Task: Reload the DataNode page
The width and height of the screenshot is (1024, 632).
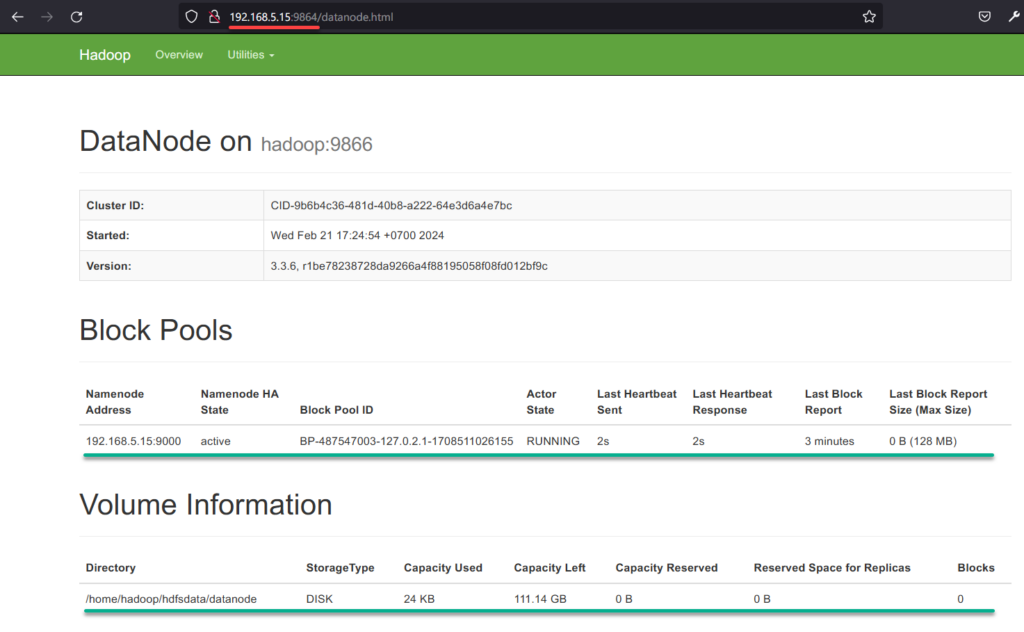Action: pyautogui.click(x=75, y=16)
